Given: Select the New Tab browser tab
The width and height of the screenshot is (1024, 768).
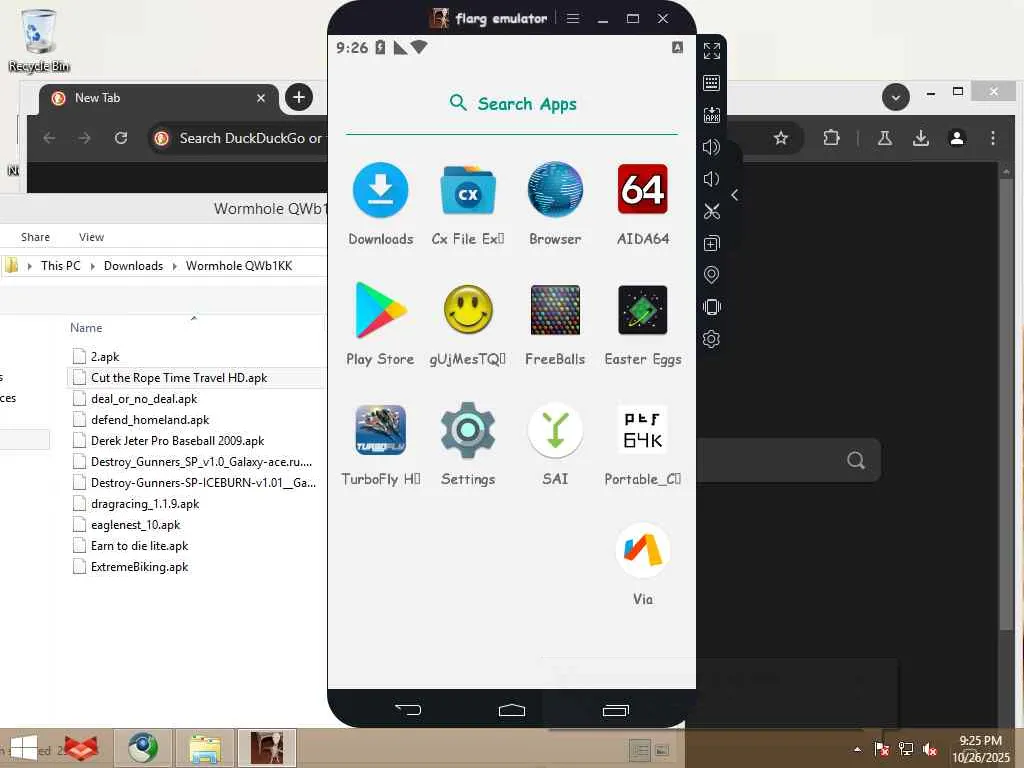Looking at the screenshot, I should pyautogui.click(x=158, y=98).
